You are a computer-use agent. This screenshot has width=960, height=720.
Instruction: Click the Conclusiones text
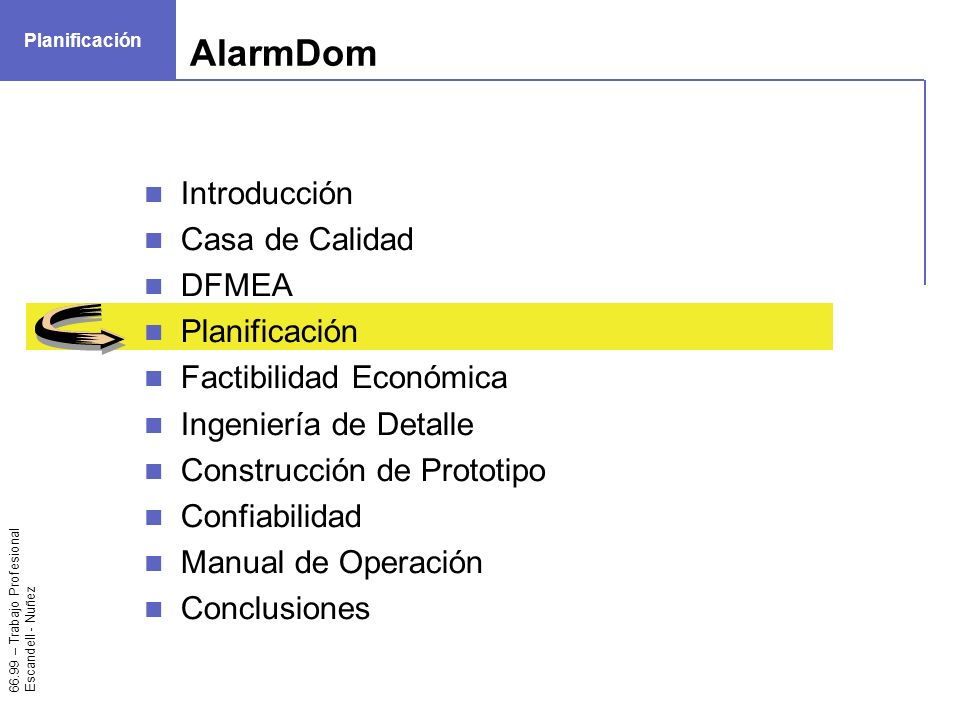coord(276,609)
